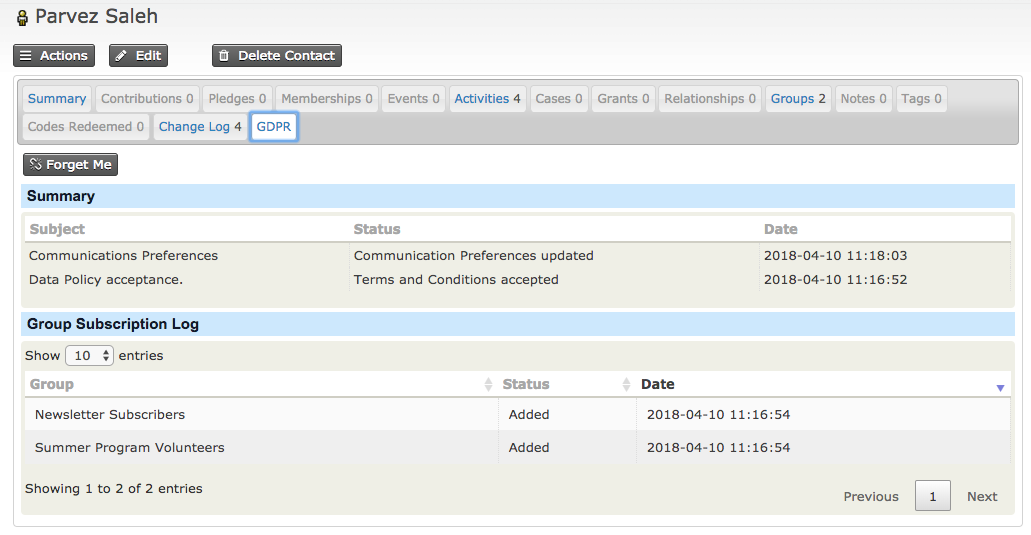Open the Activities tab

[487, 99]
